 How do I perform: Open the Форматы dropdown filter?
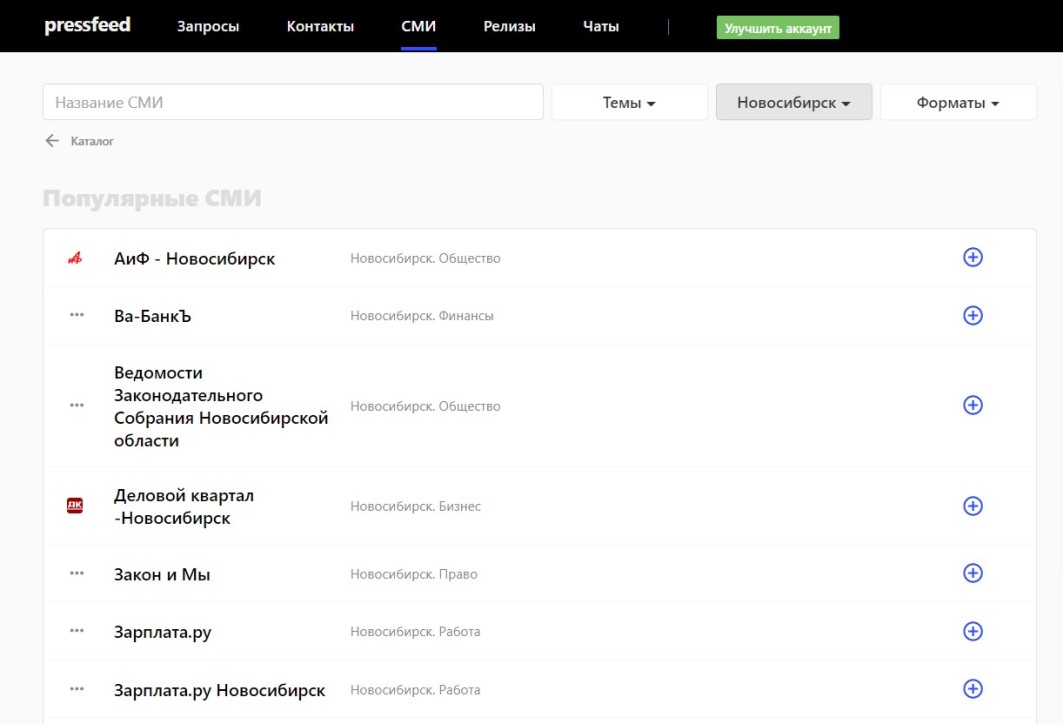pos(957,103)
